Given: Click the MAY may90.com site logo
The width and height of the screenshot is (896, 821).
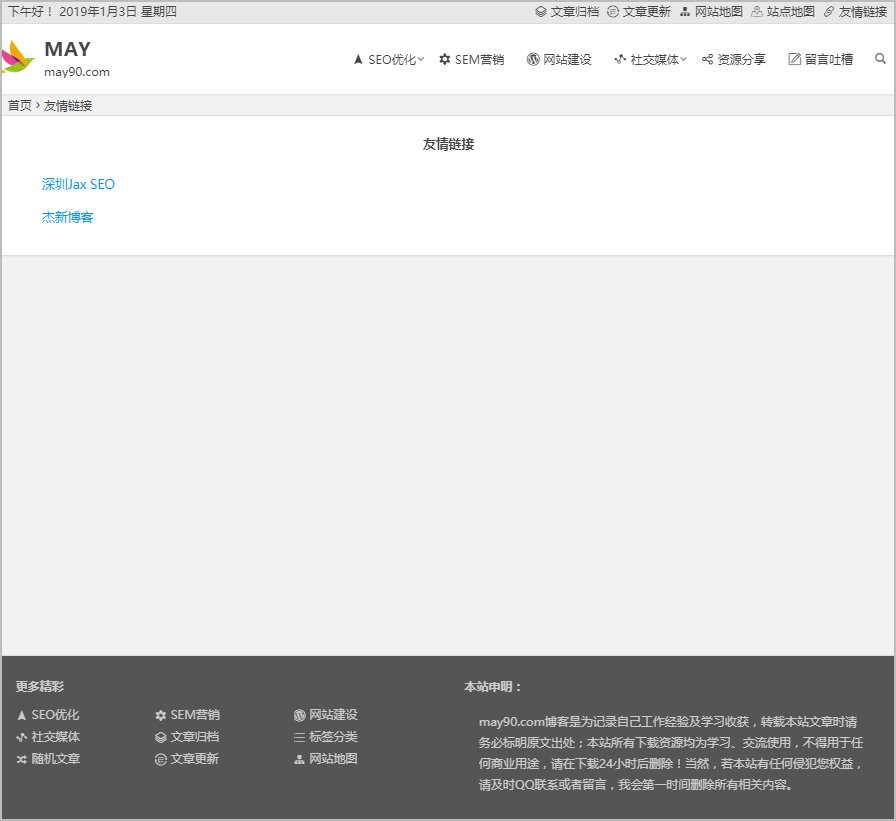Looking at the screenshot, I should (52, 57).
